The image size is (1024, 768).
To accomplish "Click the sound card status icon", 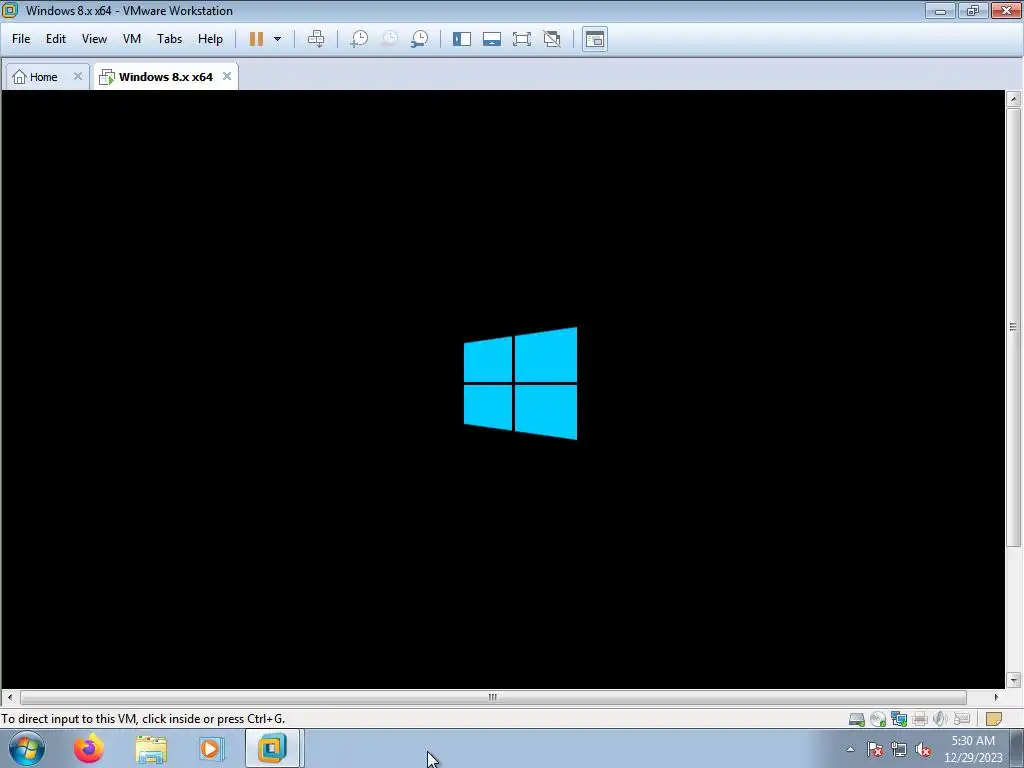I will pyautogui.click(x=940, y=720).
